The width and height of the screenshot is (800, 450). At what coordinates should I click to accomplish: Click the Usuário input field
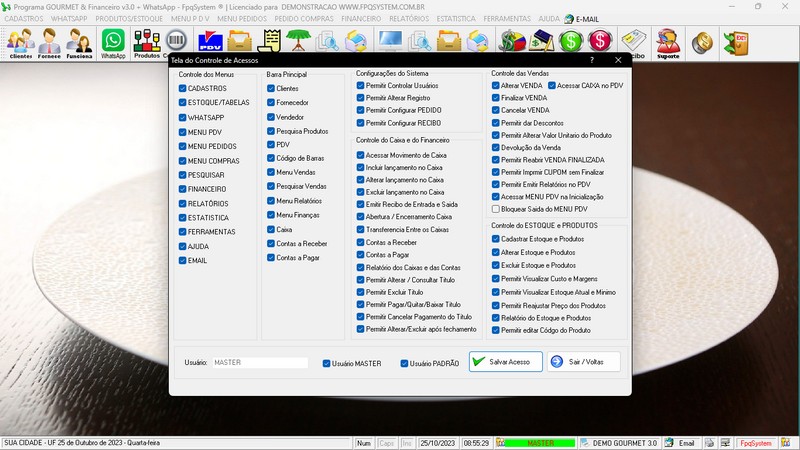[260, 363]
